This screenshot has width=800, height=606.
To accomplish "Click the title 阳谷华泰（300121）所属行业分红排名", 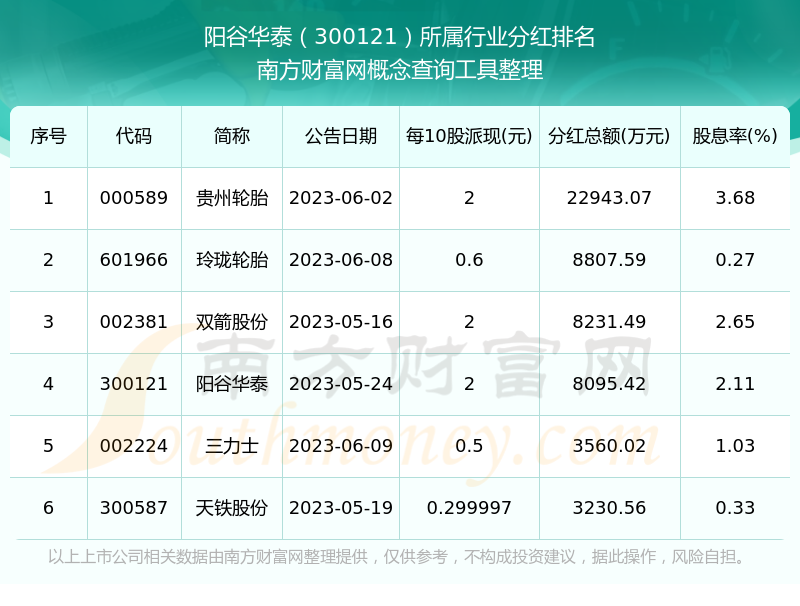I will 399,37.
